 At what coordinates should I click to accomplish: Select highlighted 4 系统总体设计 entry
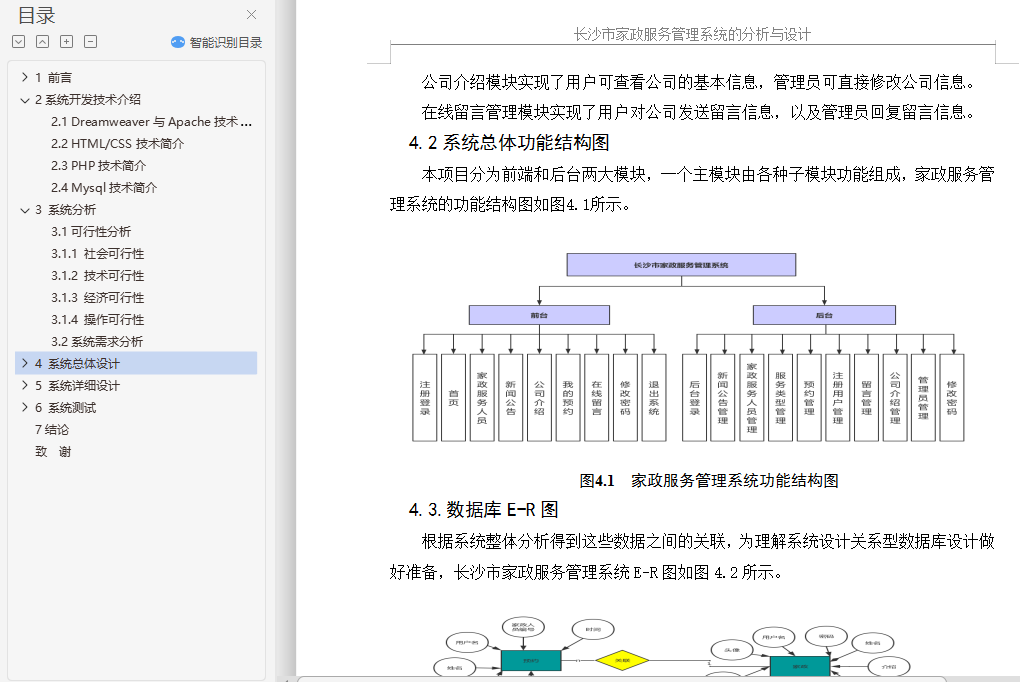(136, 363)
